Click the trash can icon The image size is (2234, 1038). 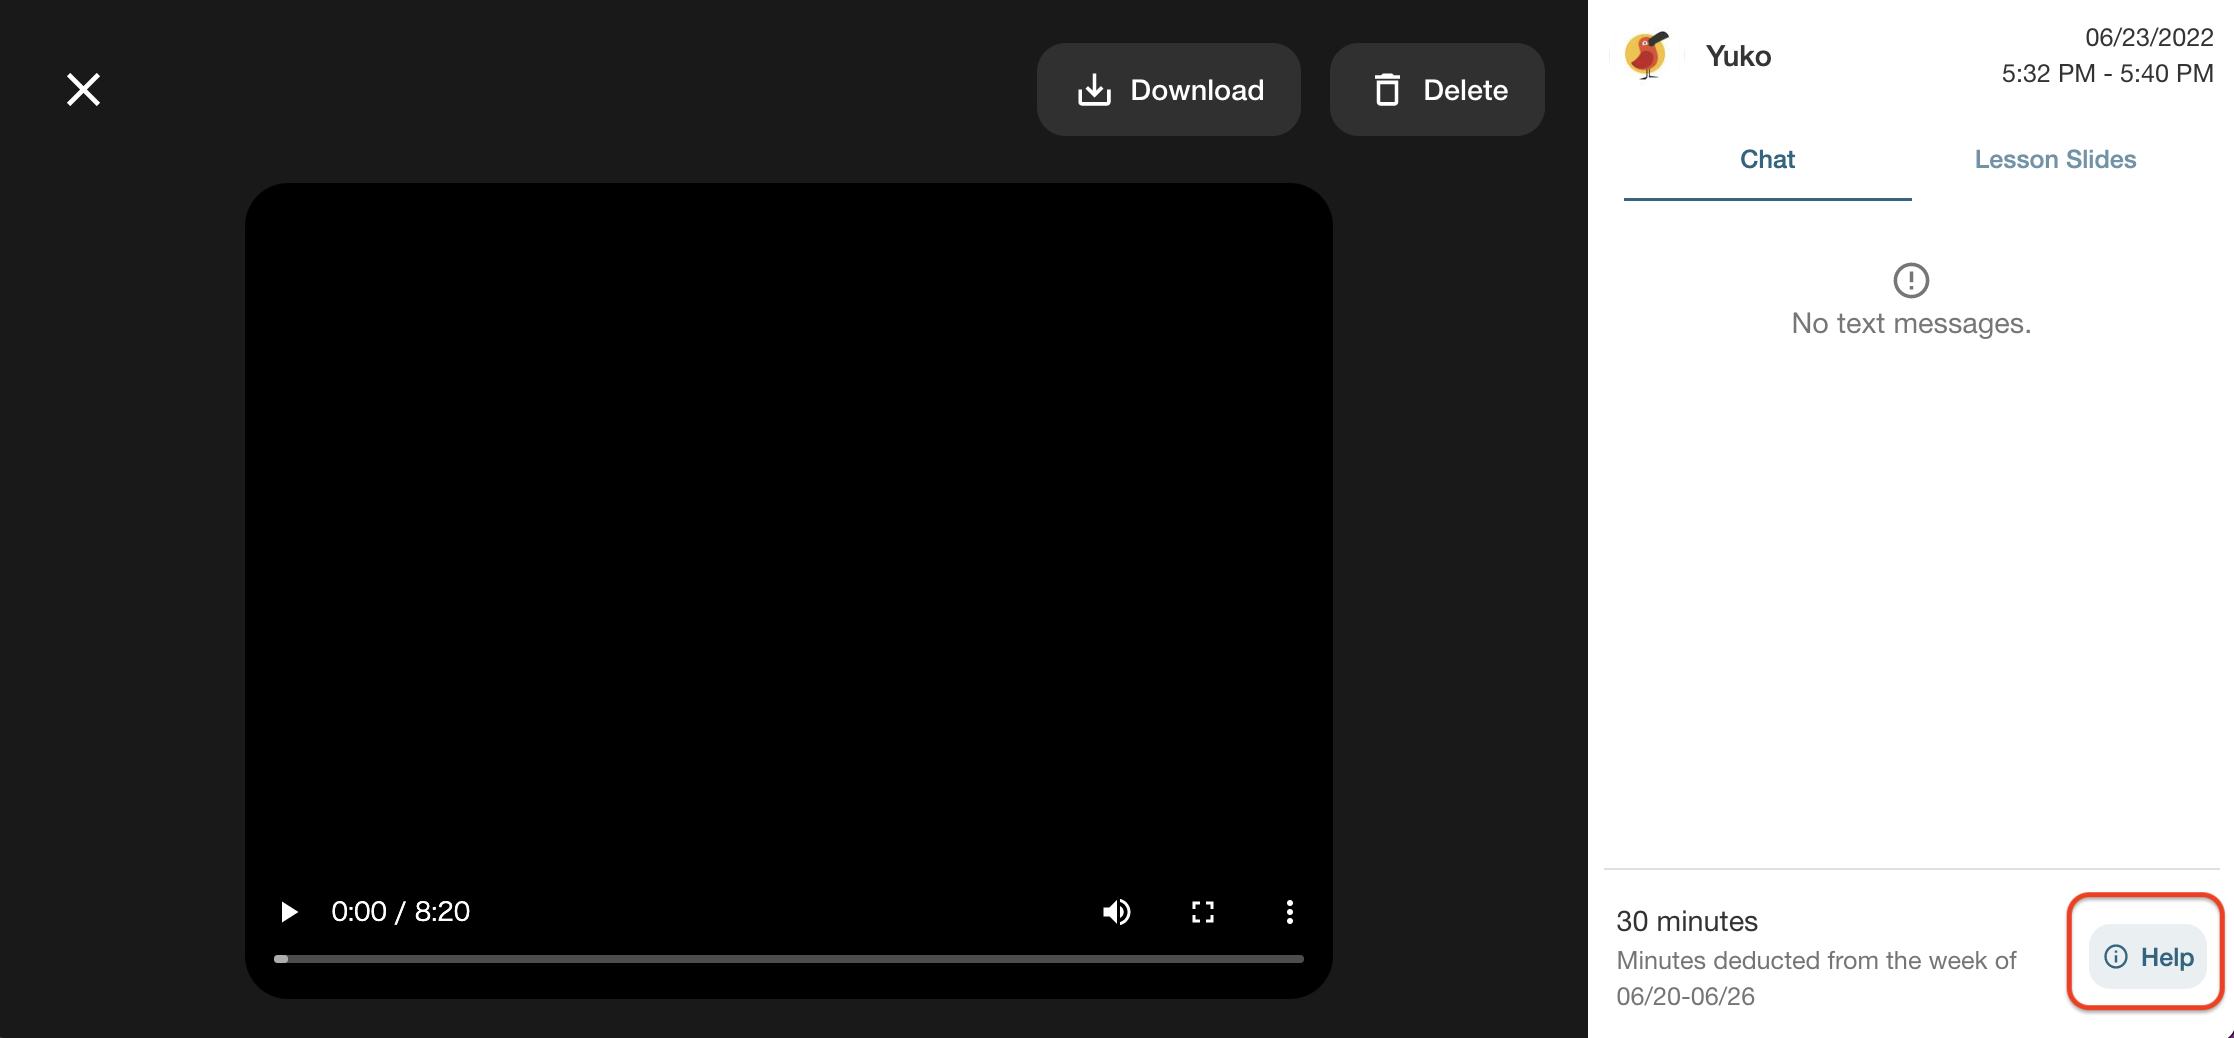tap(1387, 90)
